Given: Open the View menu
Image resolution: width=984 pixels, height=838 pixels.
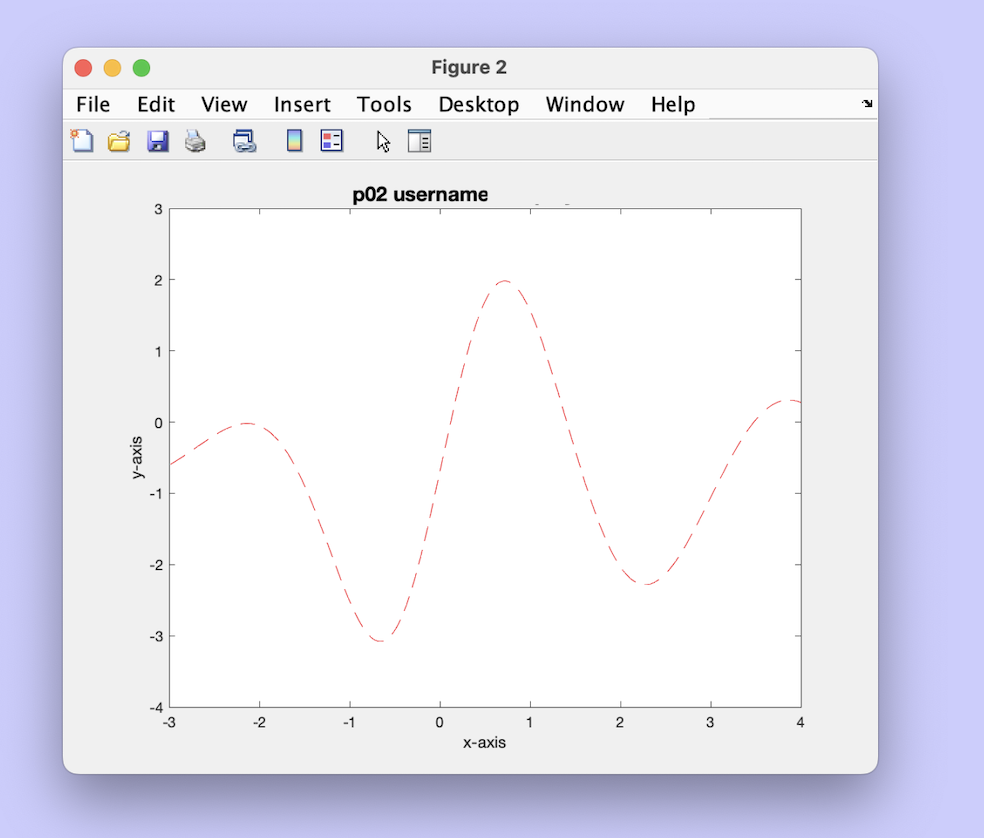Looking at the screenshot, I should [x=224, y=104].
